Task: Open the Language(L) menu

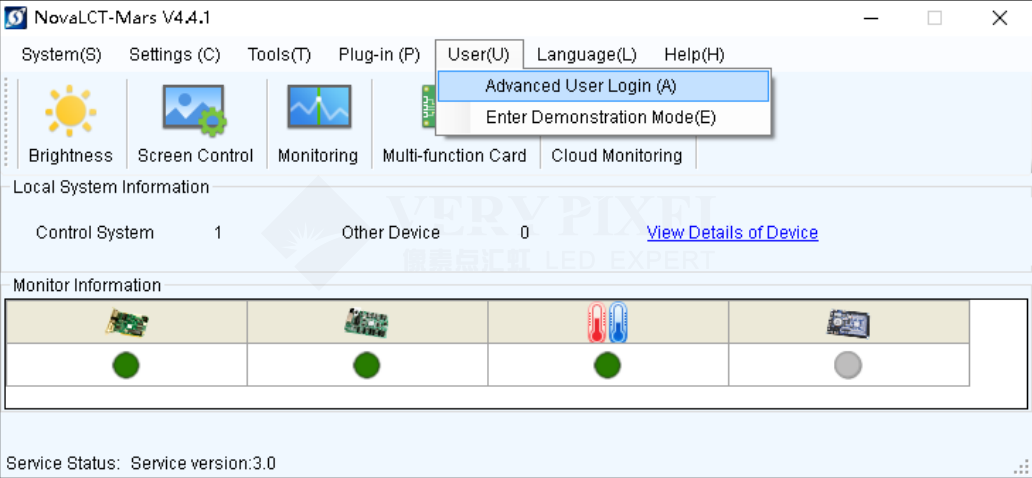Action: 586,55
